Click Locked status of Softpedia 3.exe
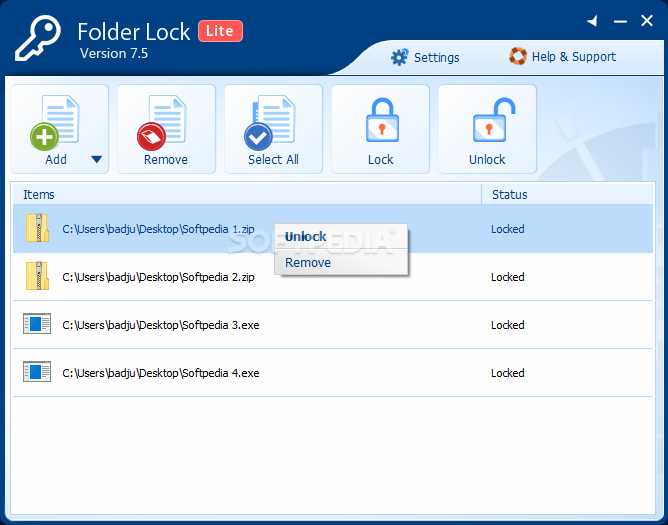This screenshot has height=525, width=668. click(507, 325)
